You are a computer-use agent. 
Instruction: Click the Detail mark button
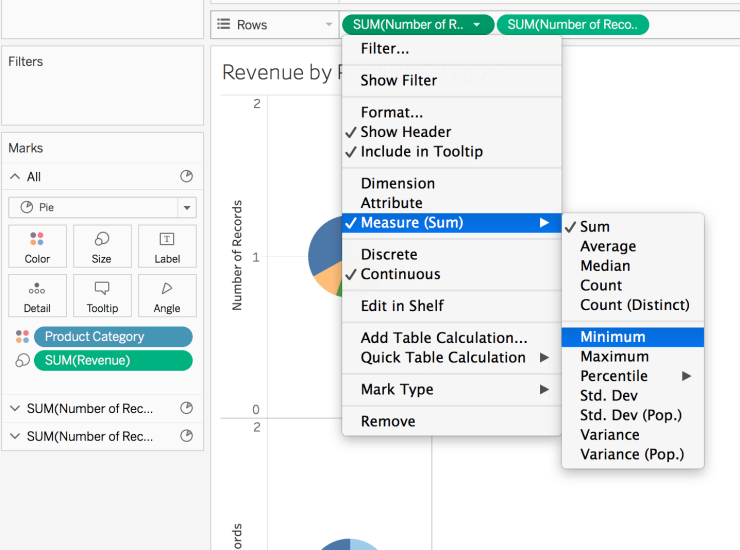[x=37, y=296]
